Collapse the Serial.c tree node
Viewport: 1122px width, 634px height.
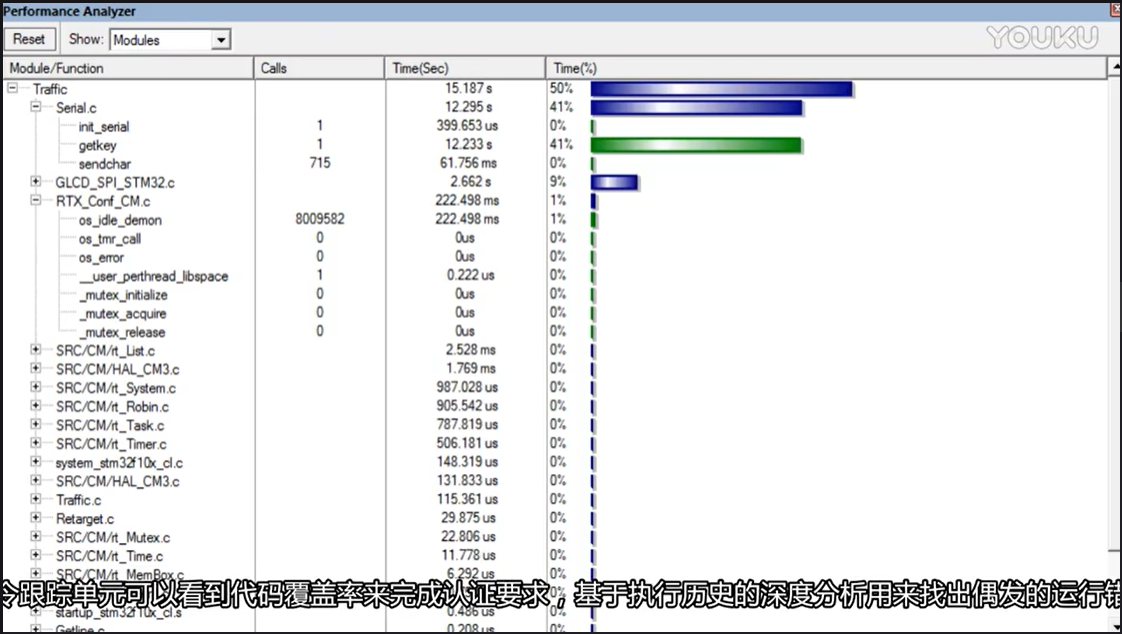(35, 107)
